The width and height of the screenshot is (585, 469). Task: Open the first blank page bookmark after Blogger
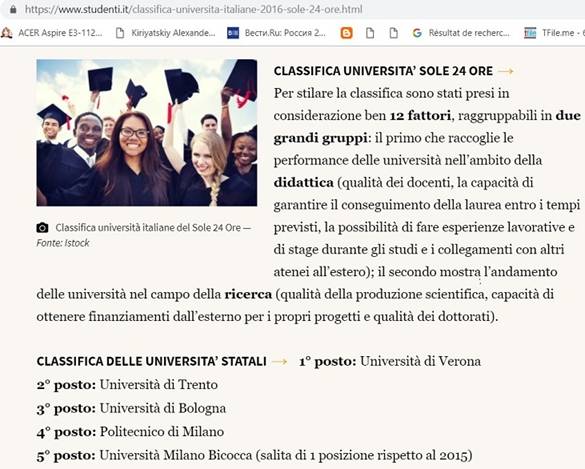point(370,33)
